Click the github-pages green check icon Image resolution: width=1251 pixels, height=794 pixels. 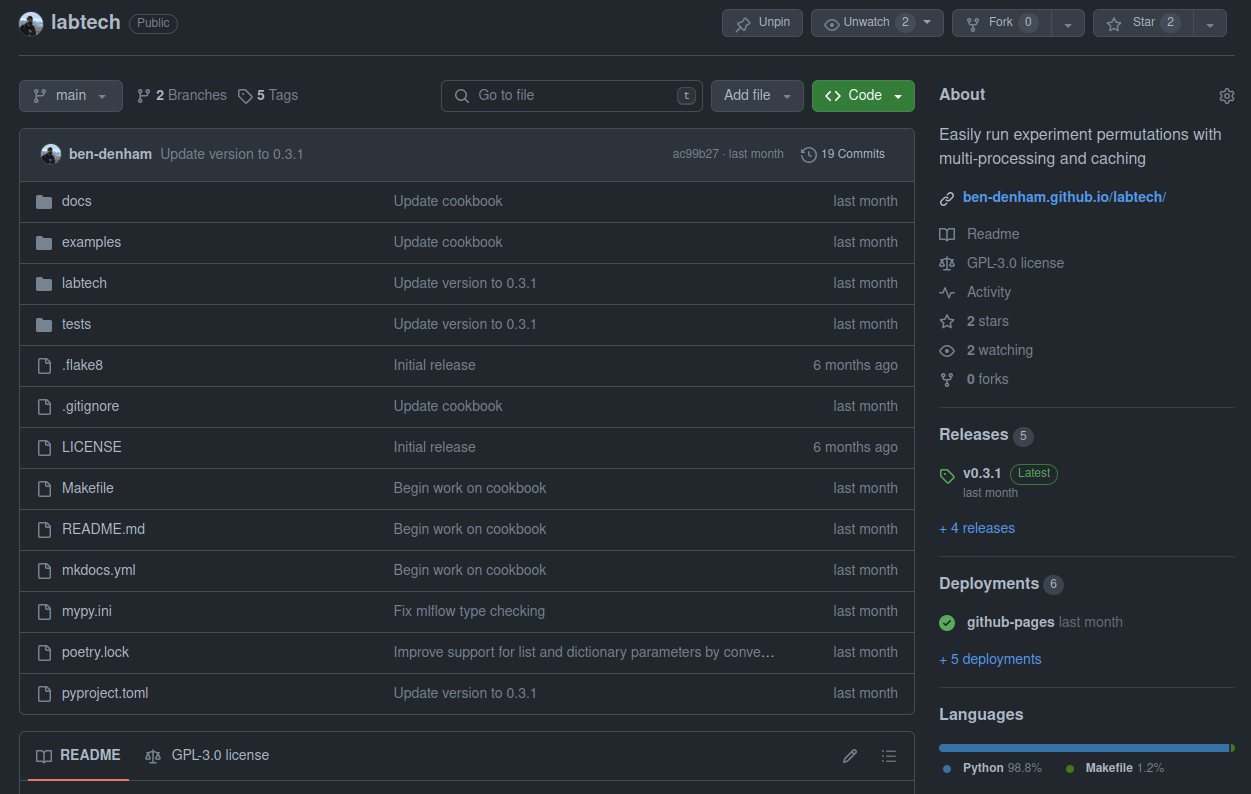(947, 623)
